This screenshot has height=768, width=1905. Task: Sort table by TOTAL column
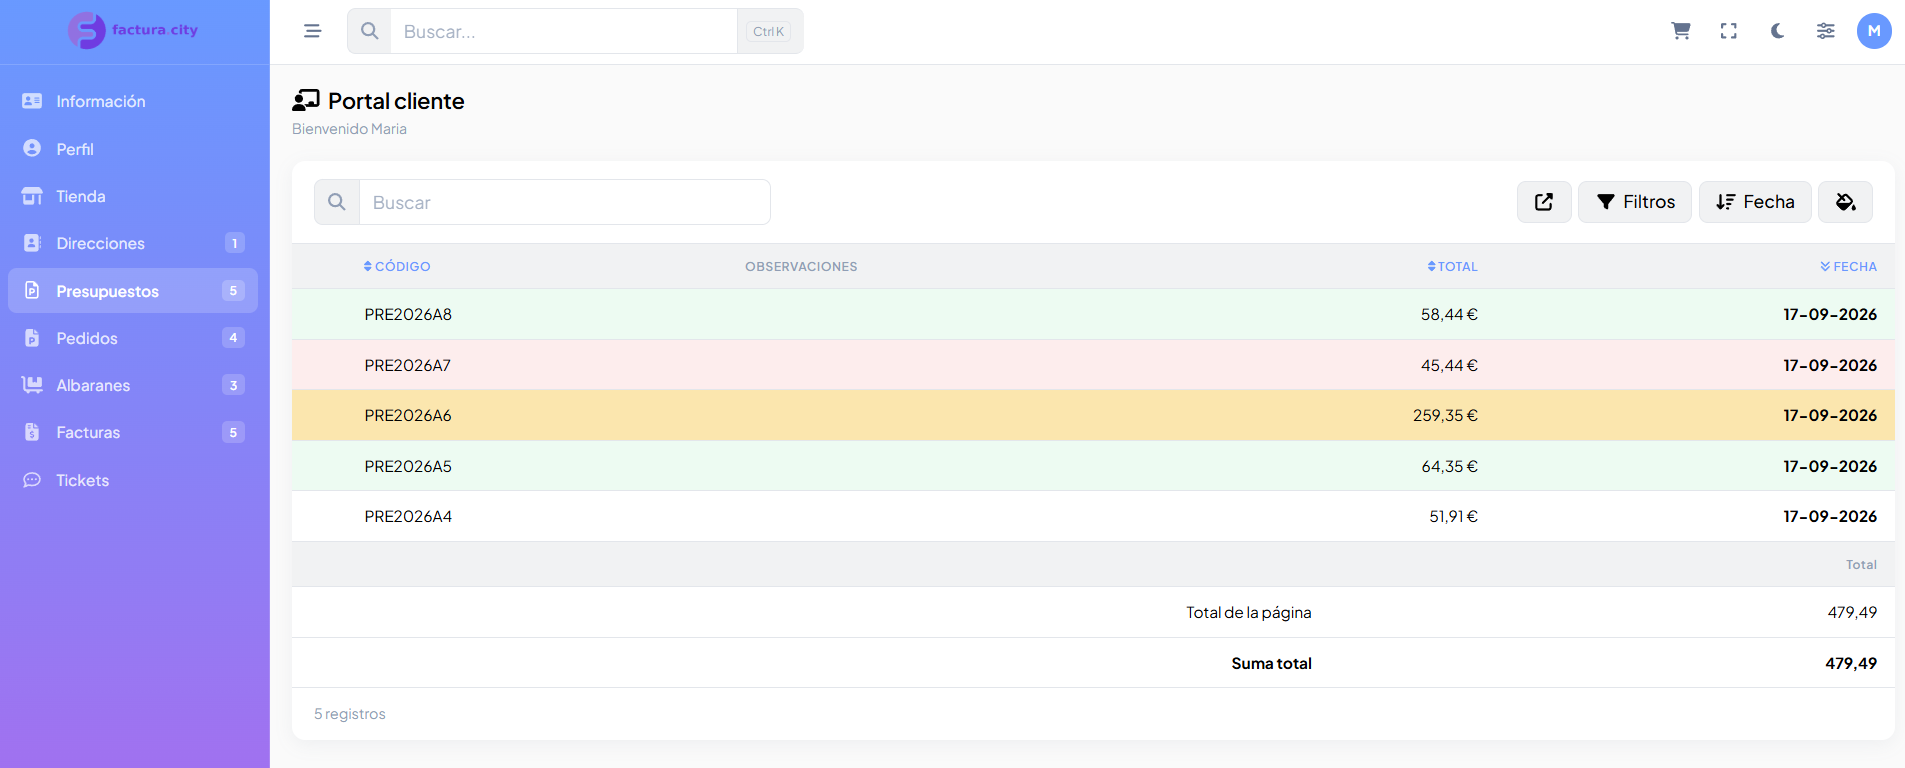pos(1452,267)
